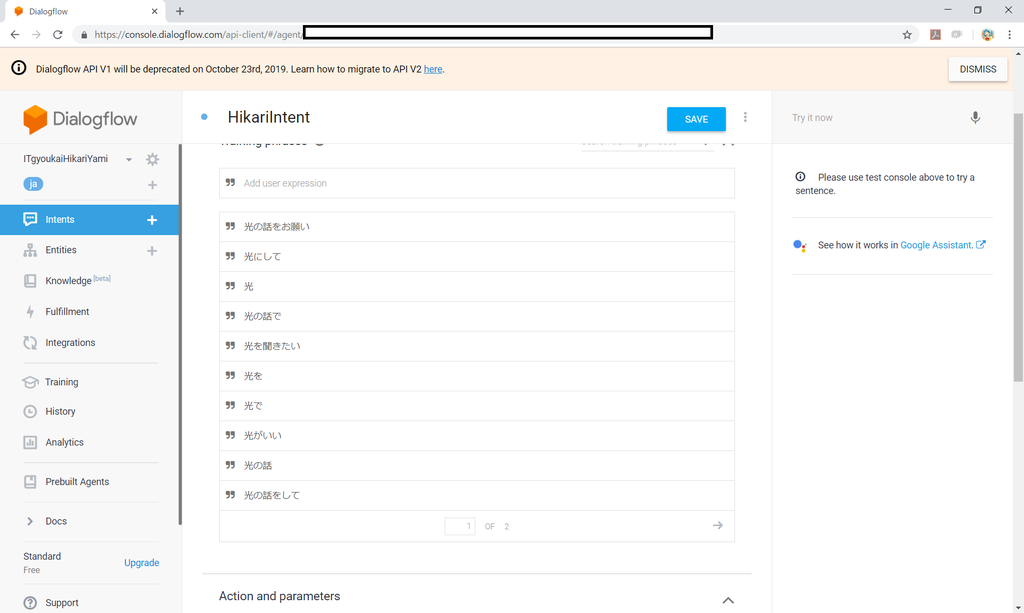
Task: Click training phrases page number field
Action: (x=460, y=526)
